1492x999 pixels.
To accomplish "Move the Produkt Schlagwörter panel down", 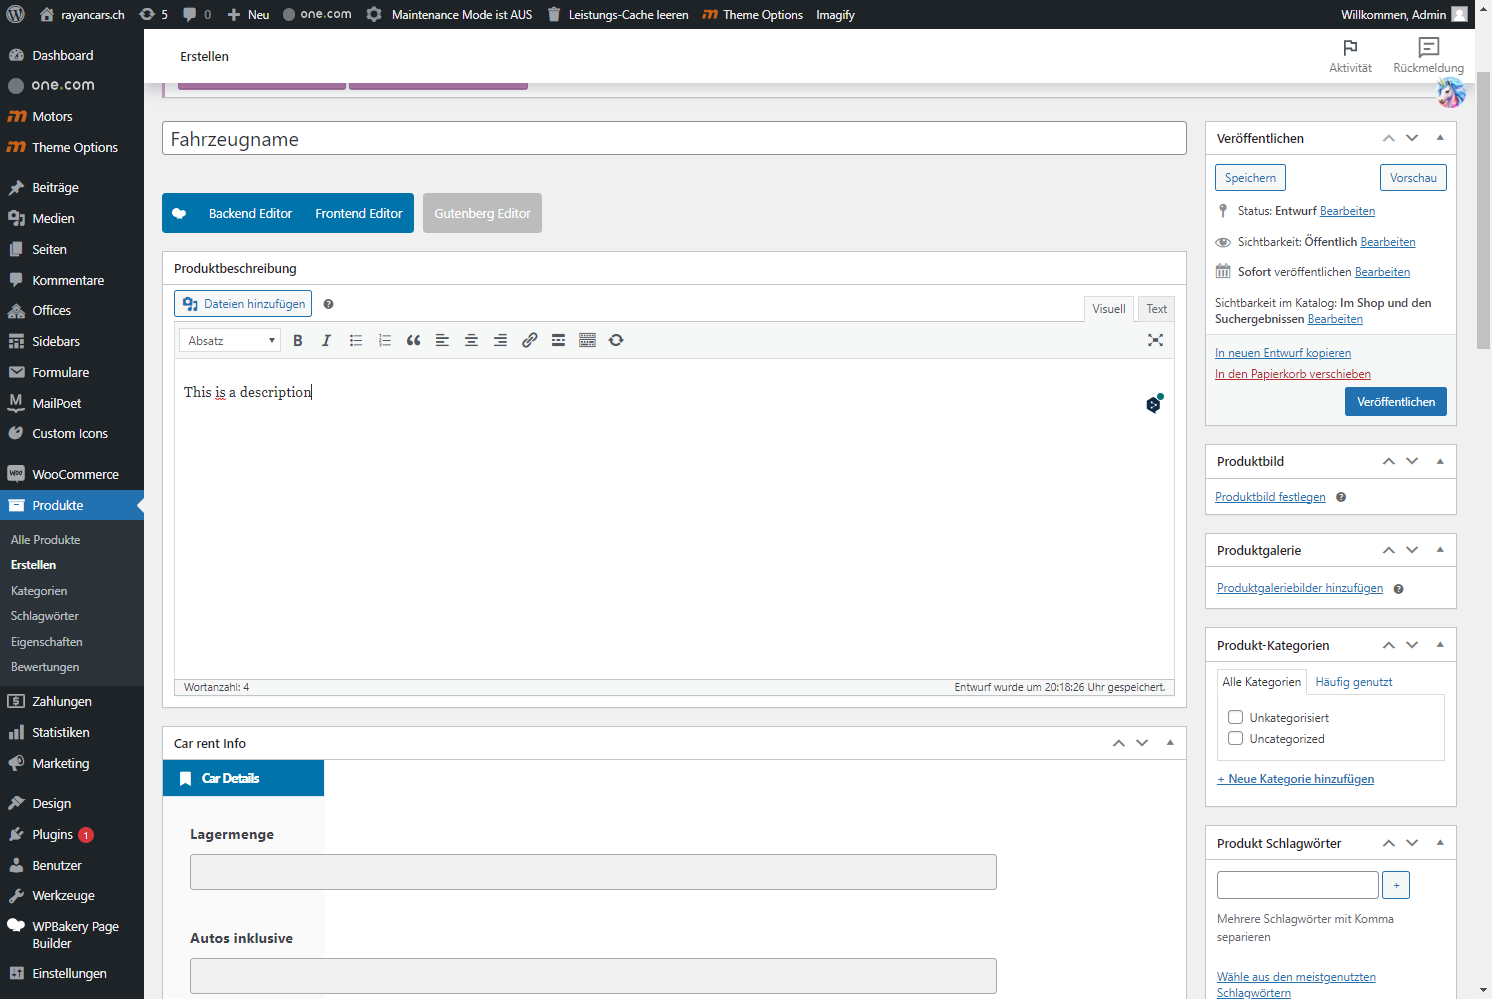I will tap(1412, 843).
